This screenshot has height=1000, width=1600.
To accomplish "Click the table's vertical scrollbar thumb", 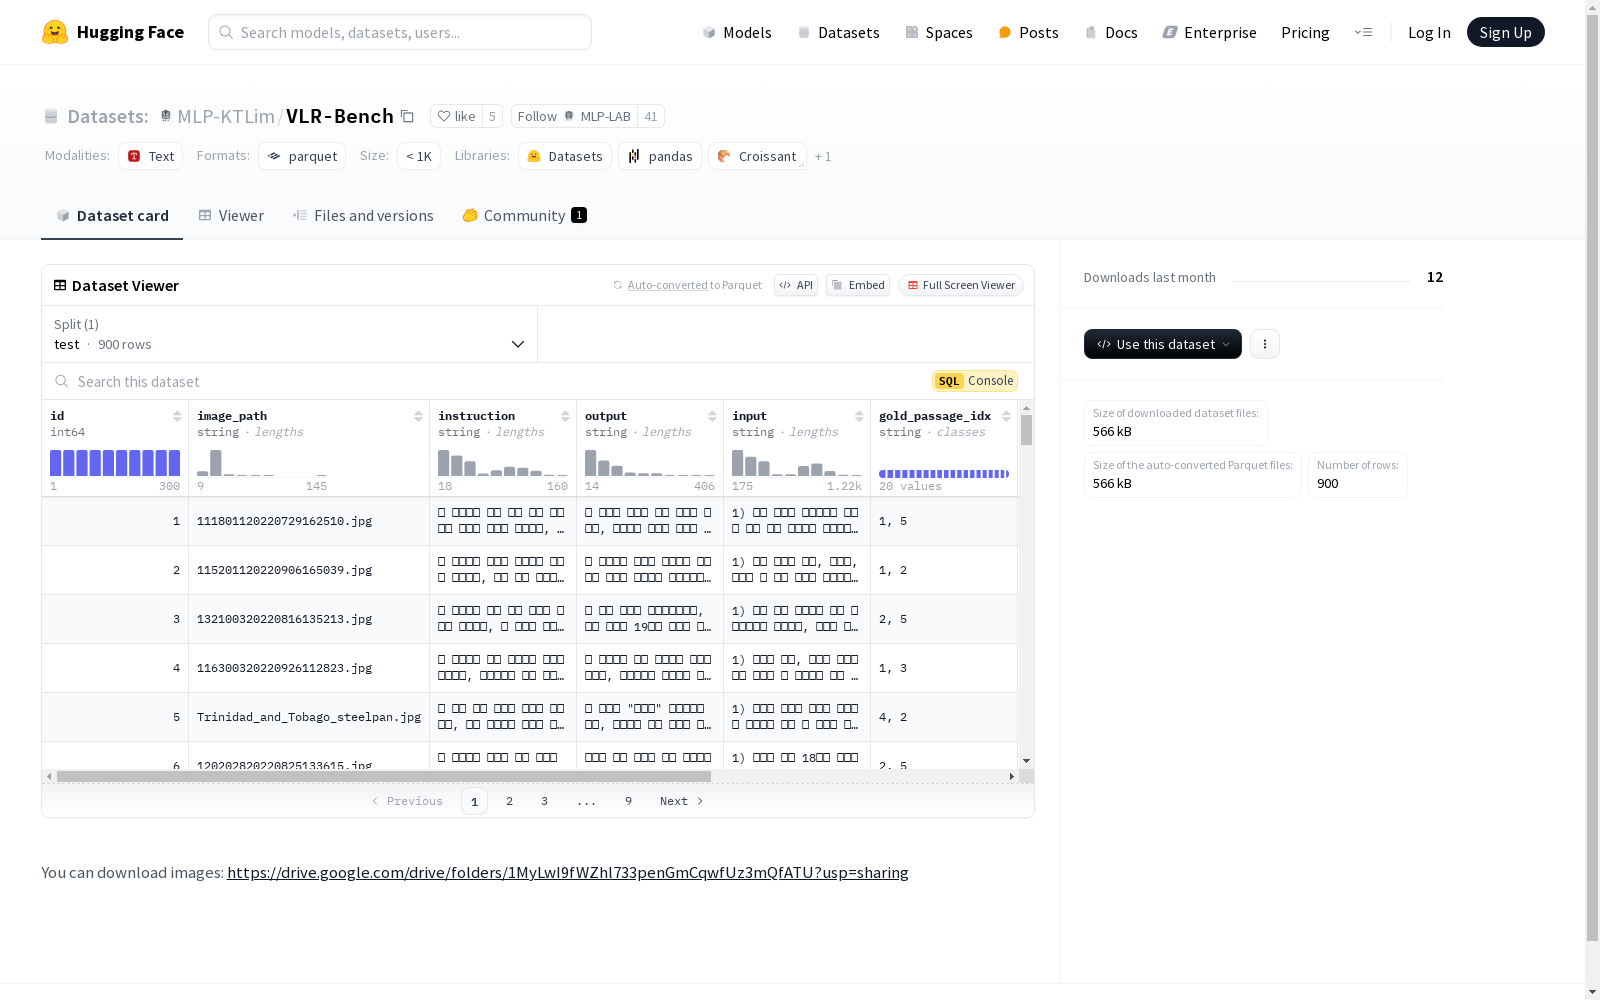I will [x=1026, y=430].
